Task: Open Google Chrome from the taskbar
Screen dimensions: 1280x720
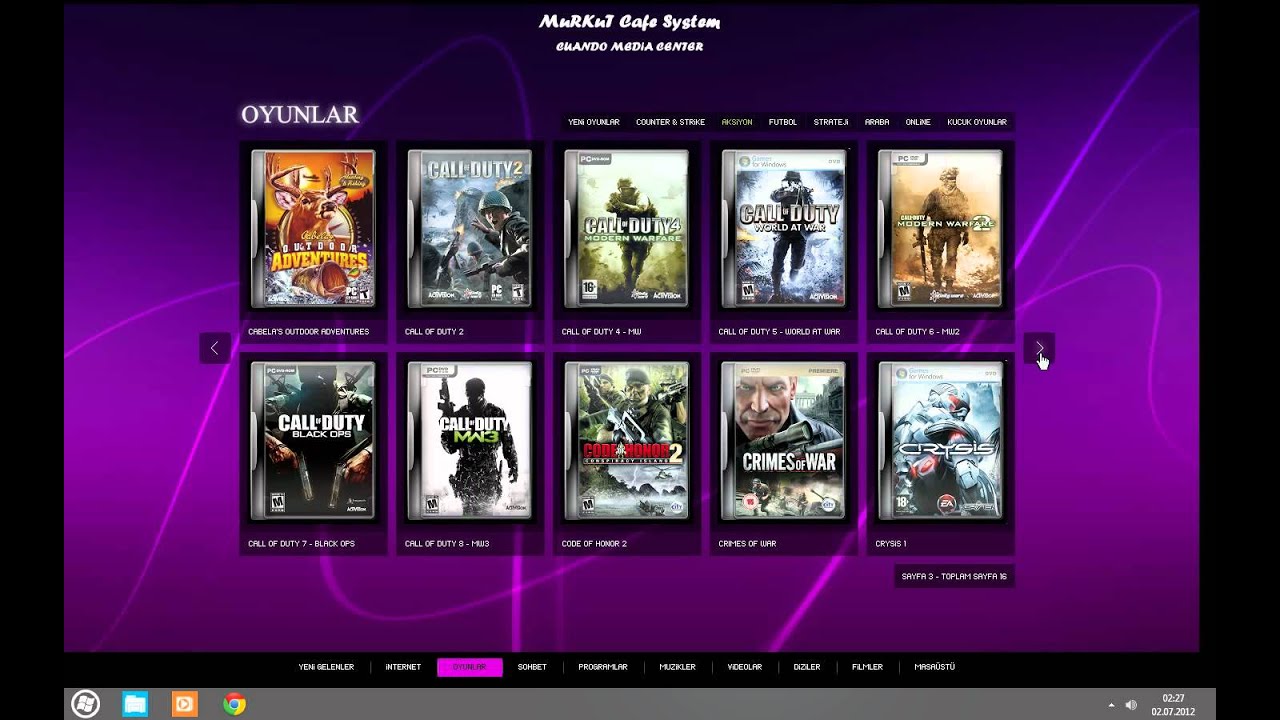Action: coord(235,704)
